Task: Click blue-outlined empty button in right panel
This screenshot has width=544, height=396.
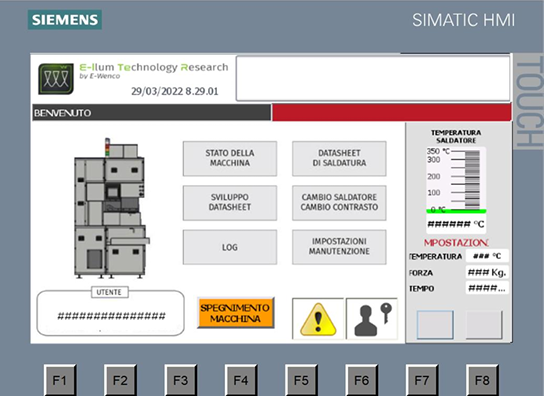Action: (x=435, y=325)
